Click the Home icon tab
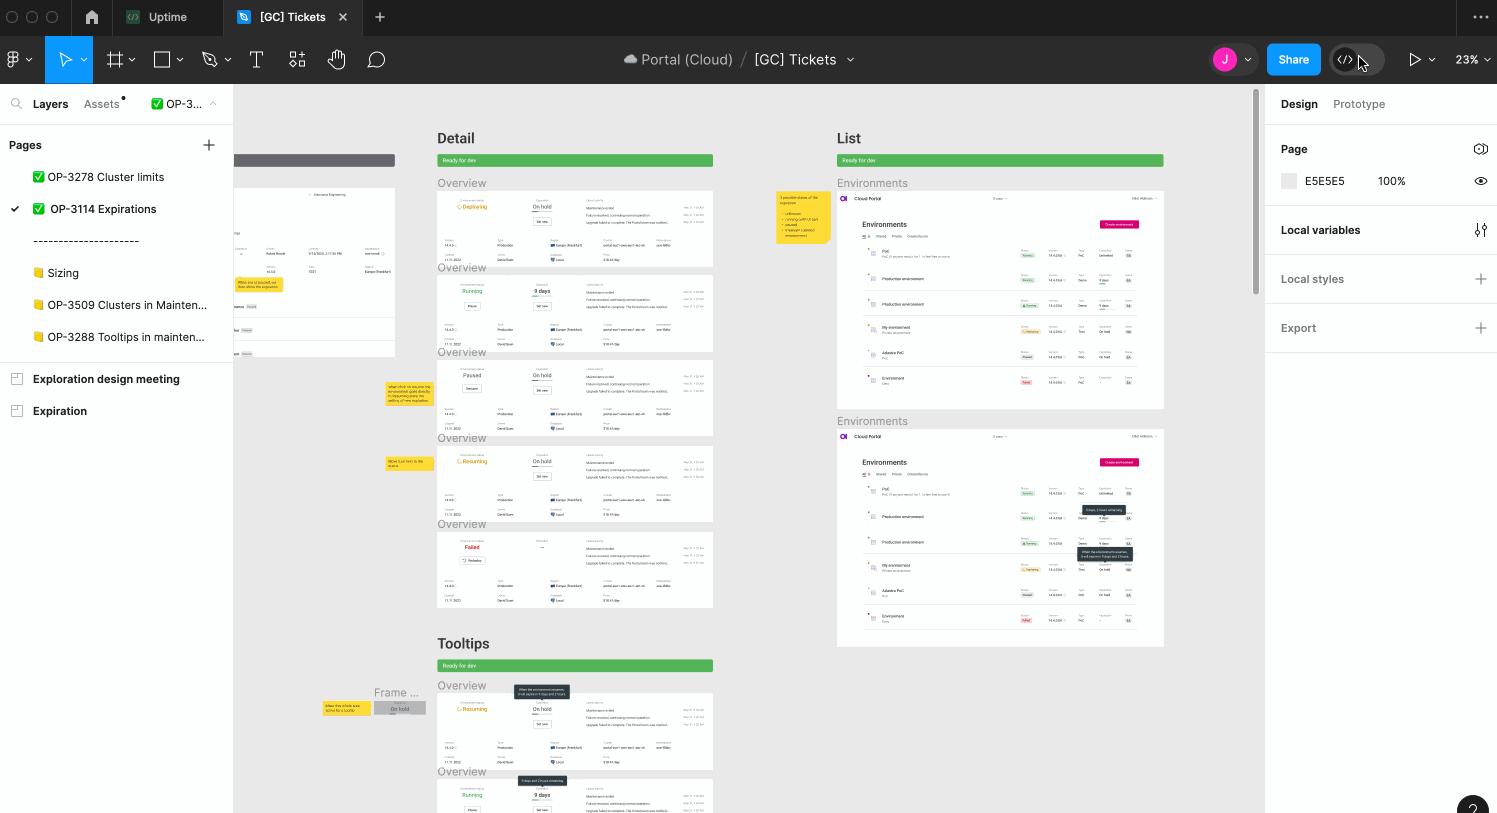This screenshot has height=813, width=1497. pos(92,17)
